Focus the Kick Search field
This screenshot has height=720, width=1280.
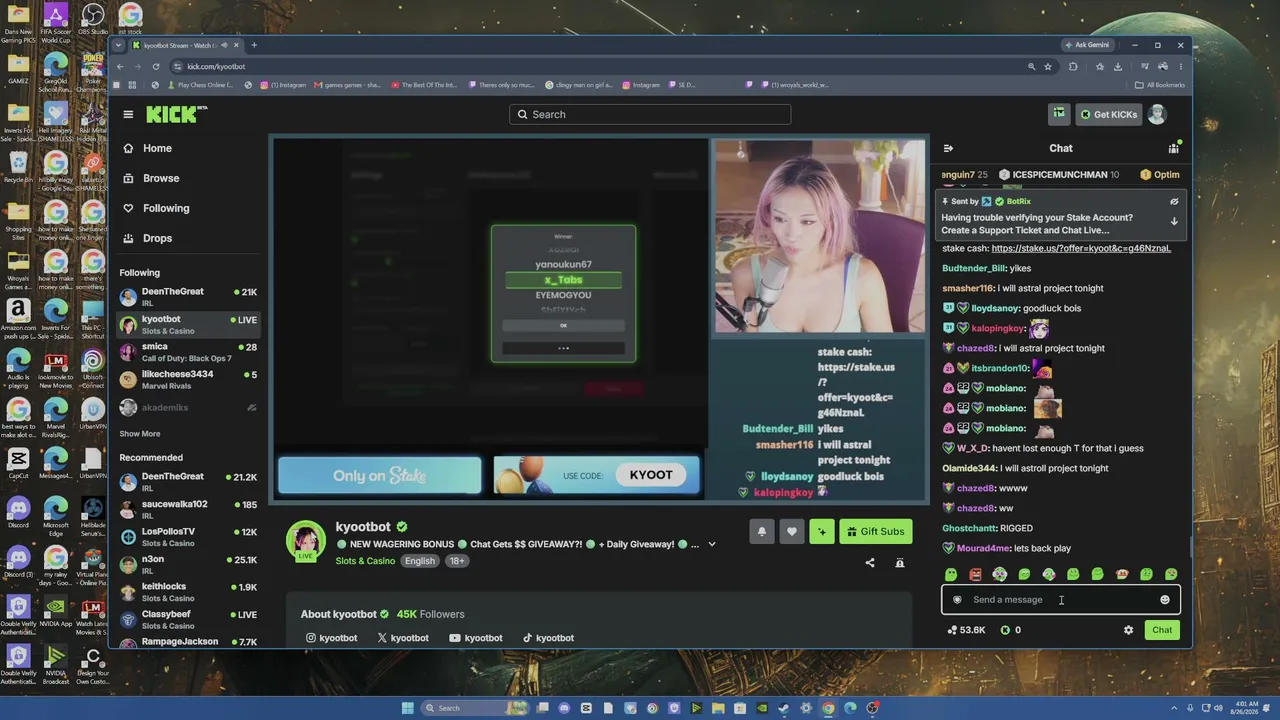pyautogui.click(x=650, y=114)
